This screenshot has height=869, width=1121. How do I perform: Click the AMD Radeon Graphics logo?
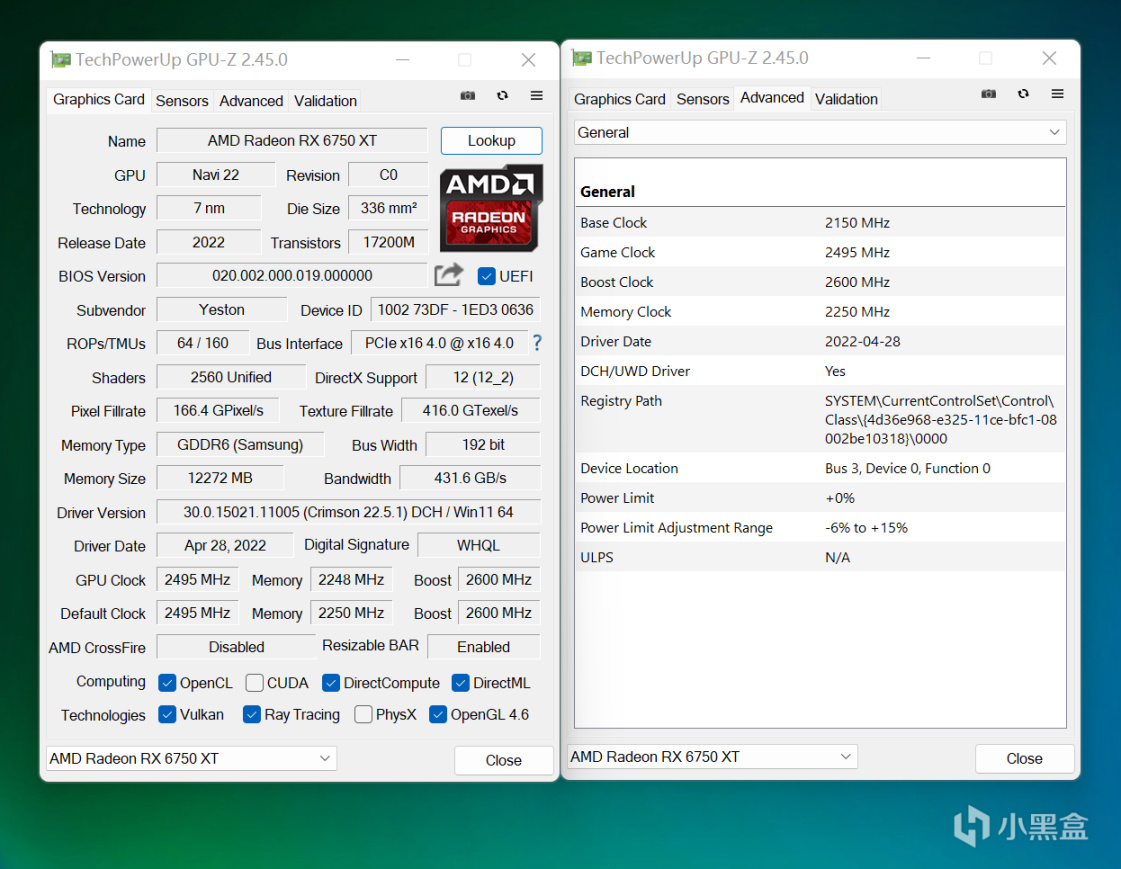click(x=490, y=208)
